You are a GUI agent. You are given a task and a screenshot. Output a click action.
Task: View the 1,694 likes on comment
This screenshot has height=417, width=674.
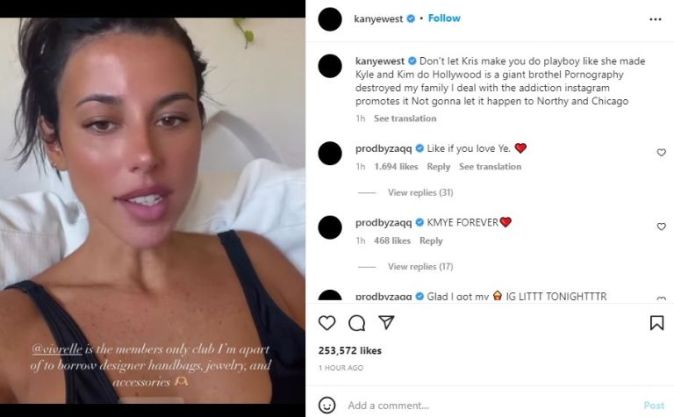click(x=396, y=167)
